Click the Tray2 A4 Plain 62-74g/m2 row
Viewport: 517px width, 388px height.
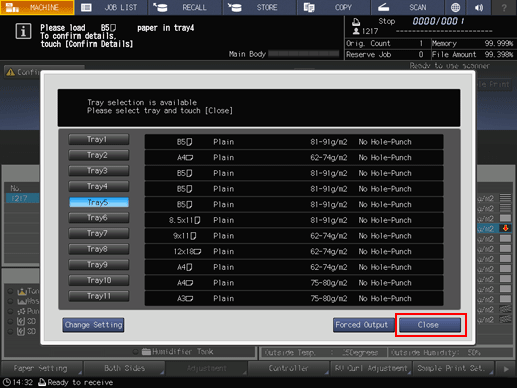294,158
